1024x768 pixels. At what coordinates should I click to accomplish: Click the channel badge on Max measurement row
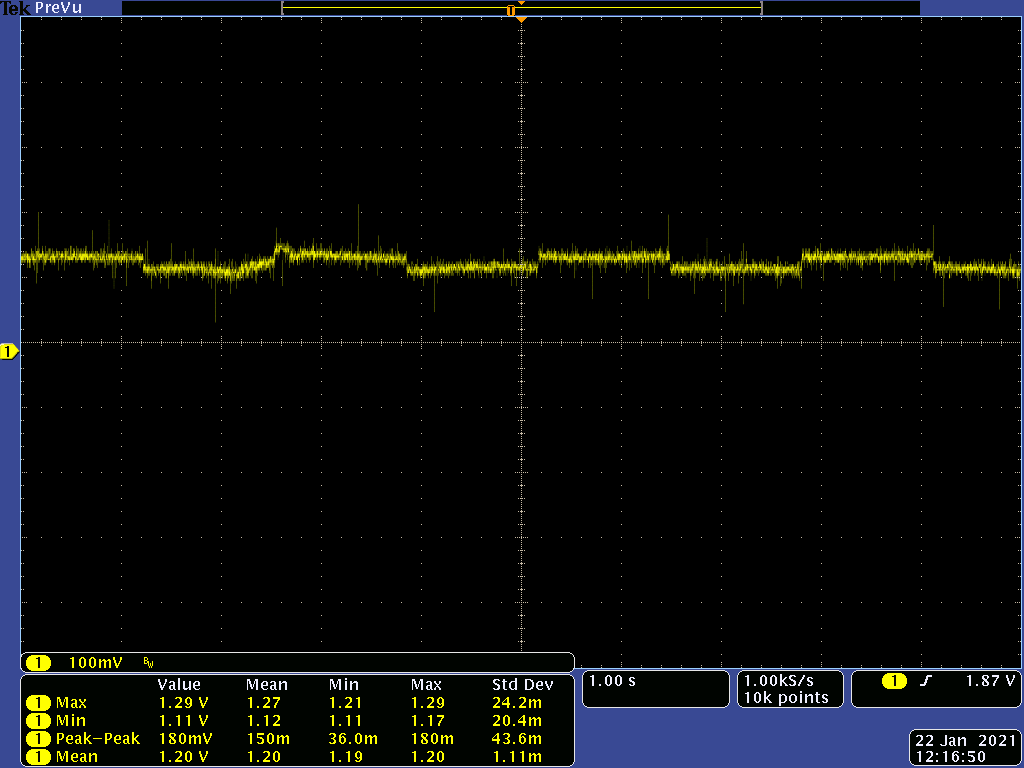point(39,703)
